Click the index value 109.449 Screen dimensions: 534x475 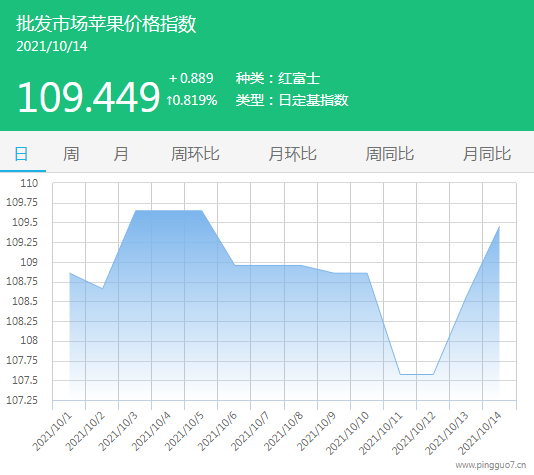click(88, 97)
